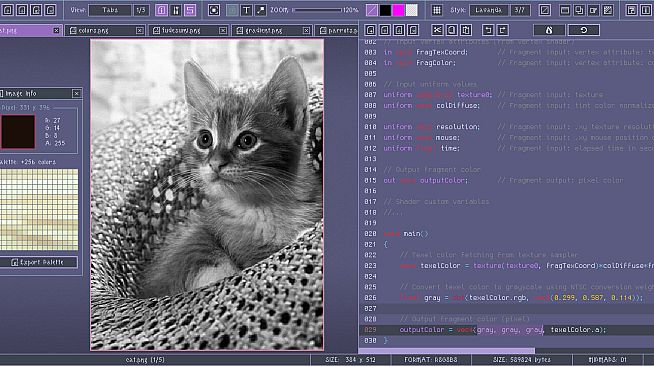
Task: Toggle the highlighted info panel icon
Action: 161,10
